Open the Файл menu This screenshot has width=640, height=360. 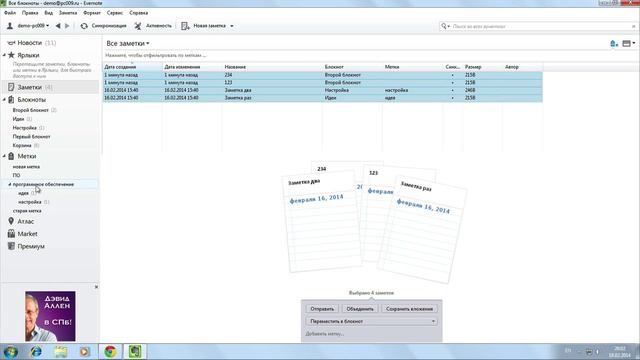point(10,13)
